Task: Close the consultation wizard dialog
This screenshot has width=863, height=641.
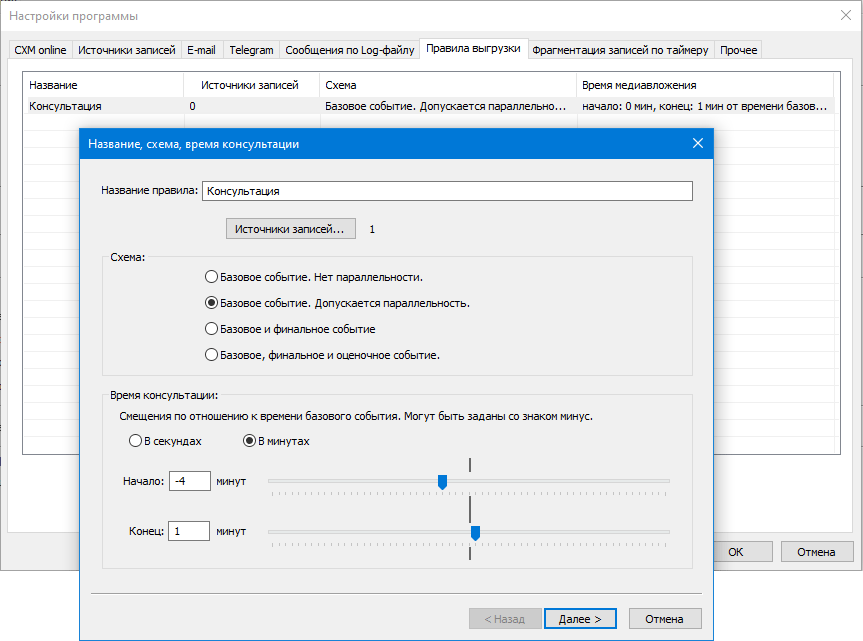Action: tap(697, 144)
